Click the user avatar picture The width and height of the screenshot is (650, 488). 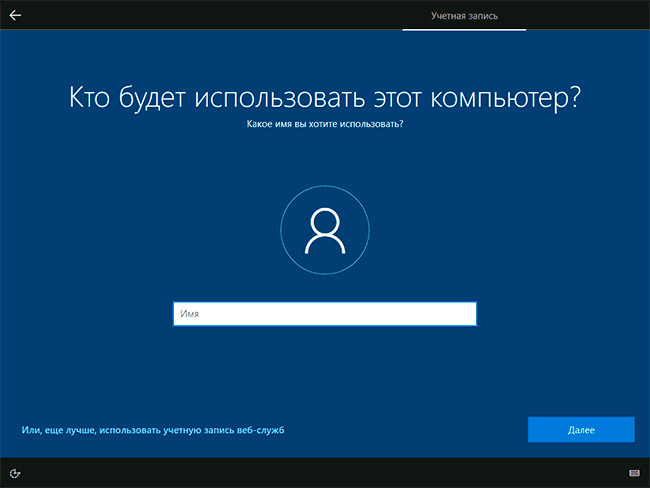tap(325, 230)
